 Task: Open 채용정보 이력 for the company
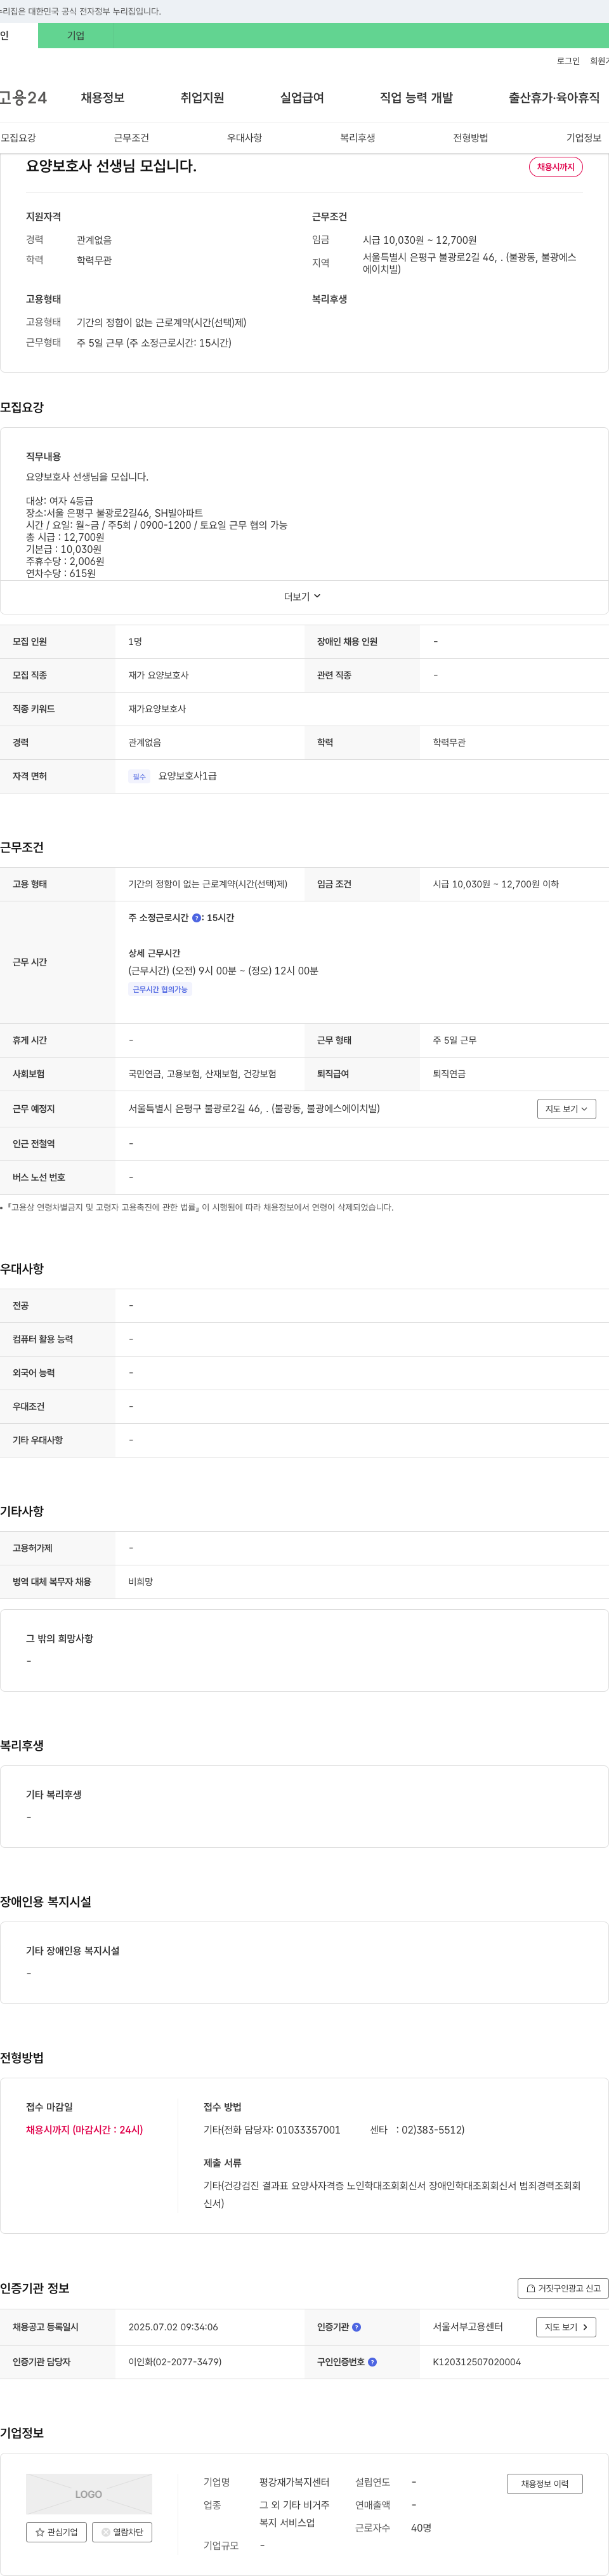tap(544, 2483)
